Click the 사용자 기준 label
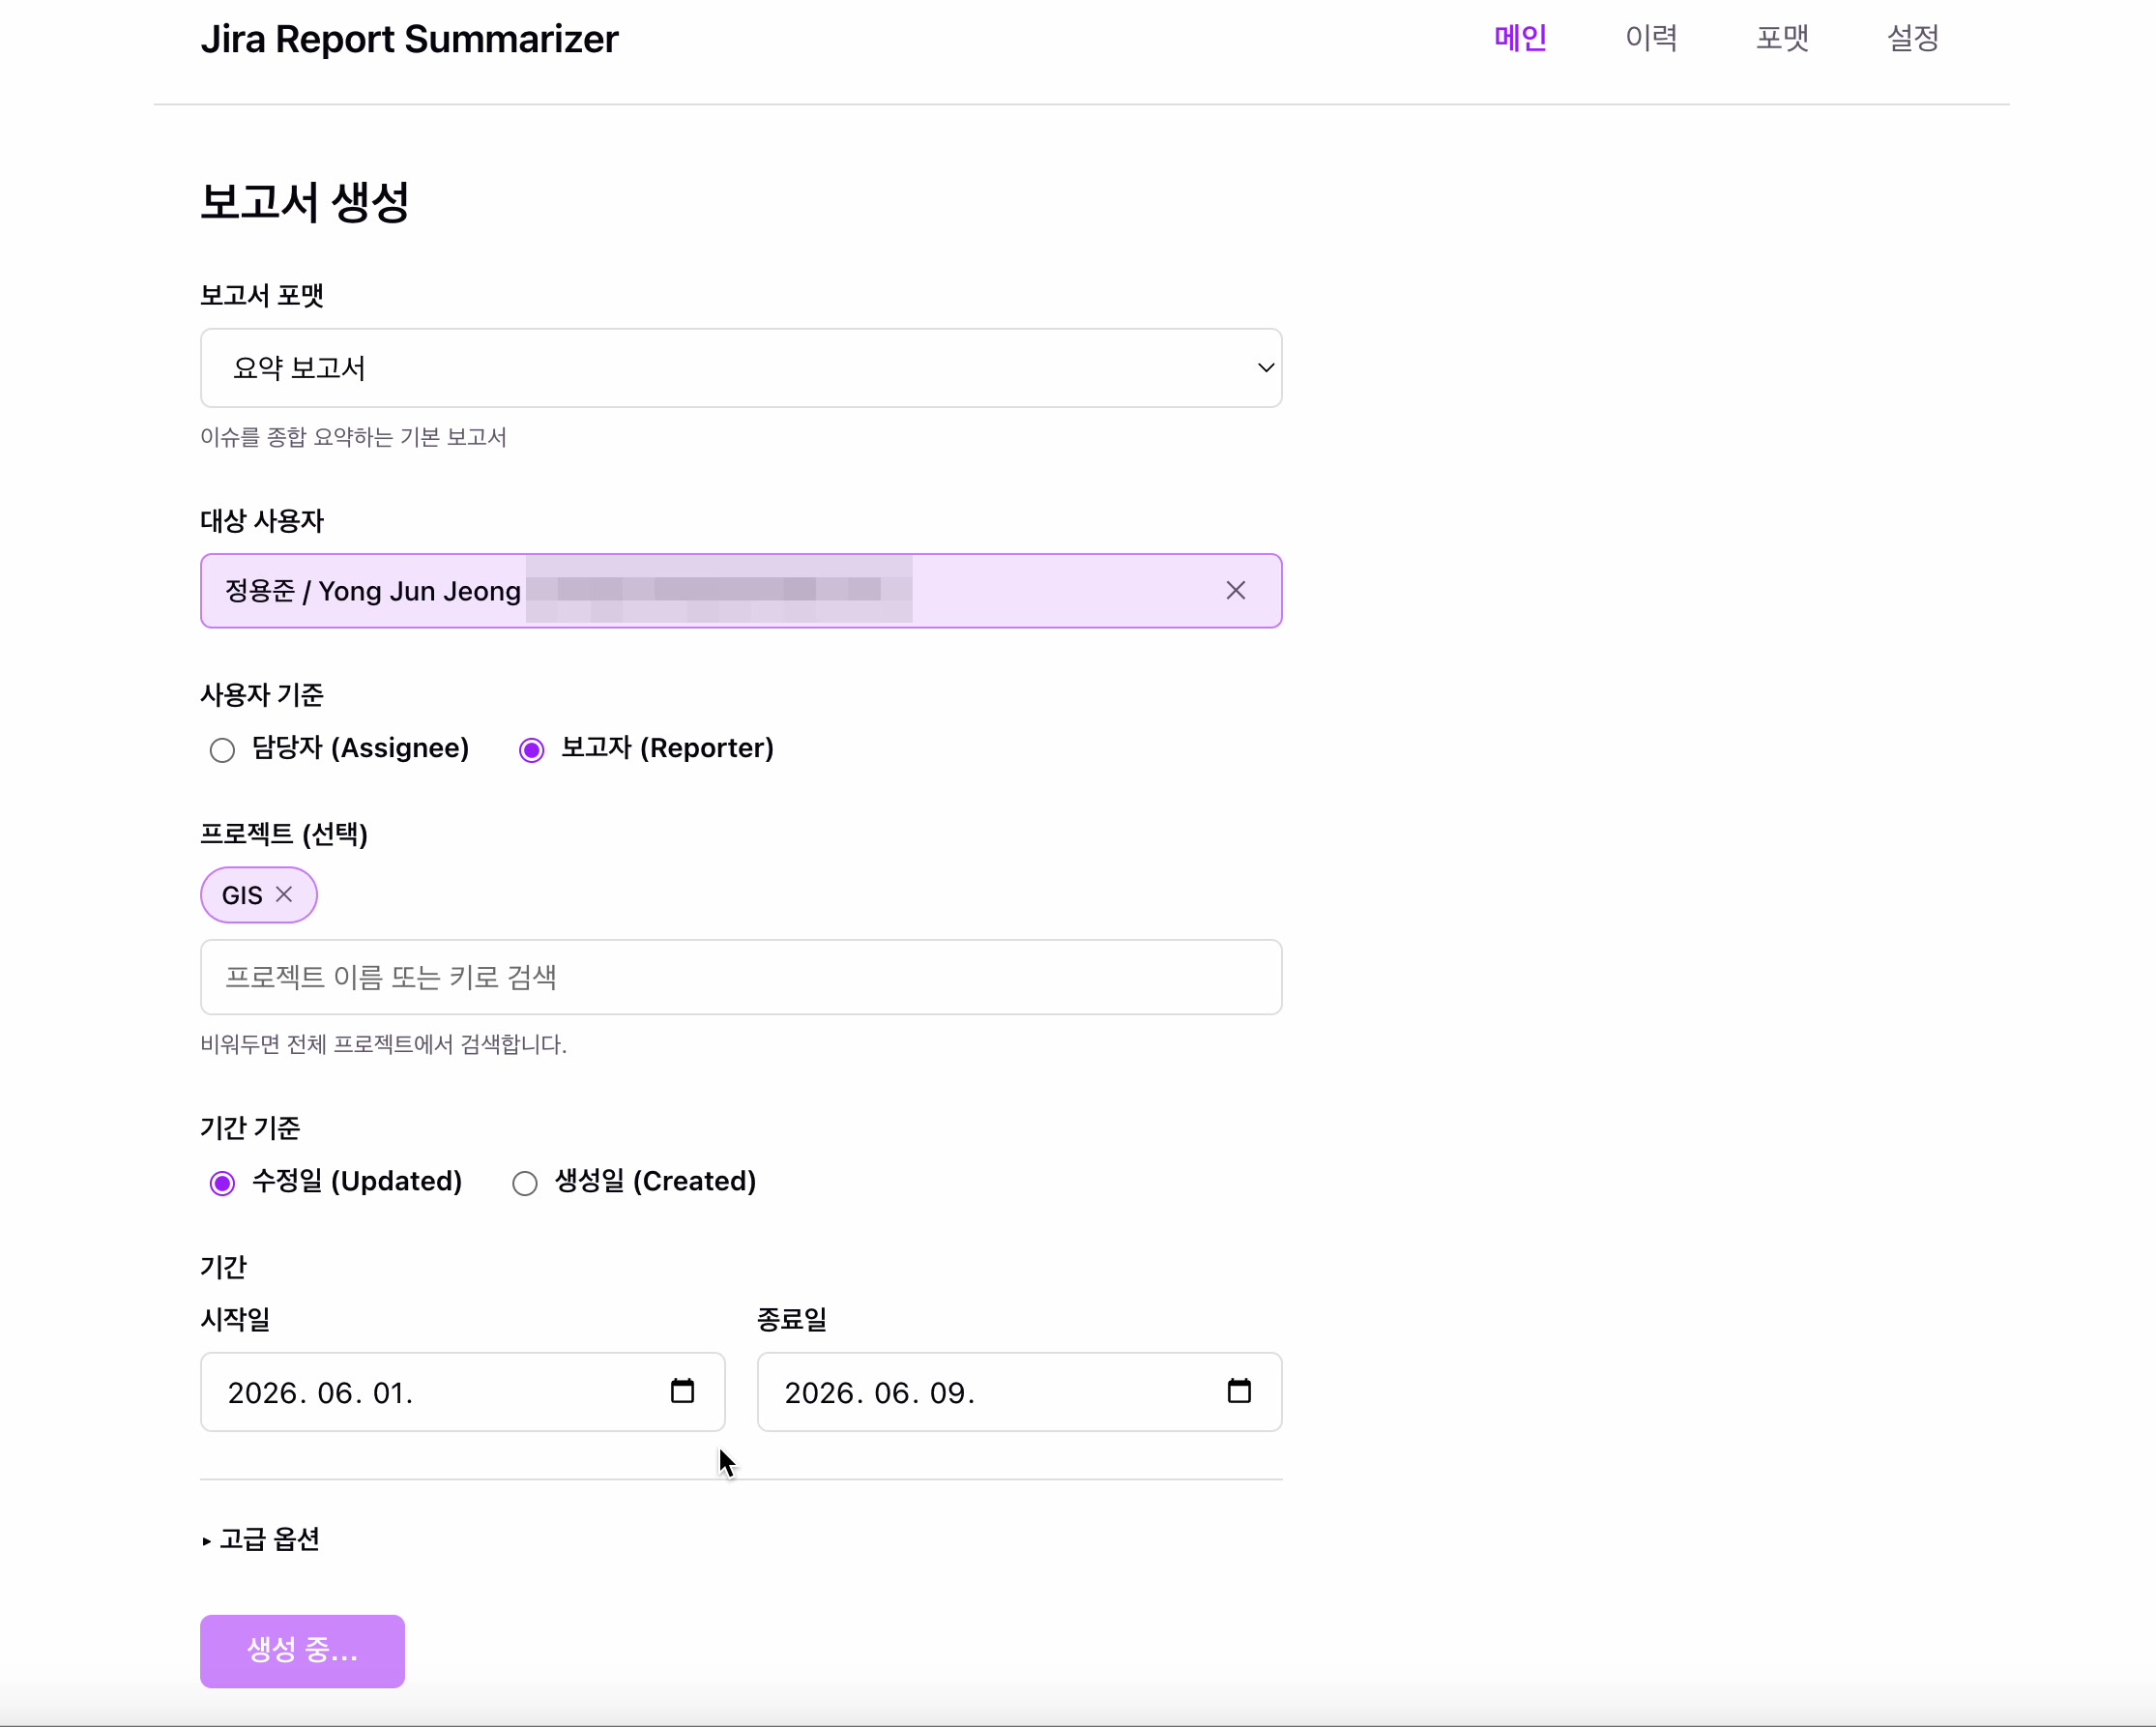The image size is (2156, 1727). [x=262, y=695]
